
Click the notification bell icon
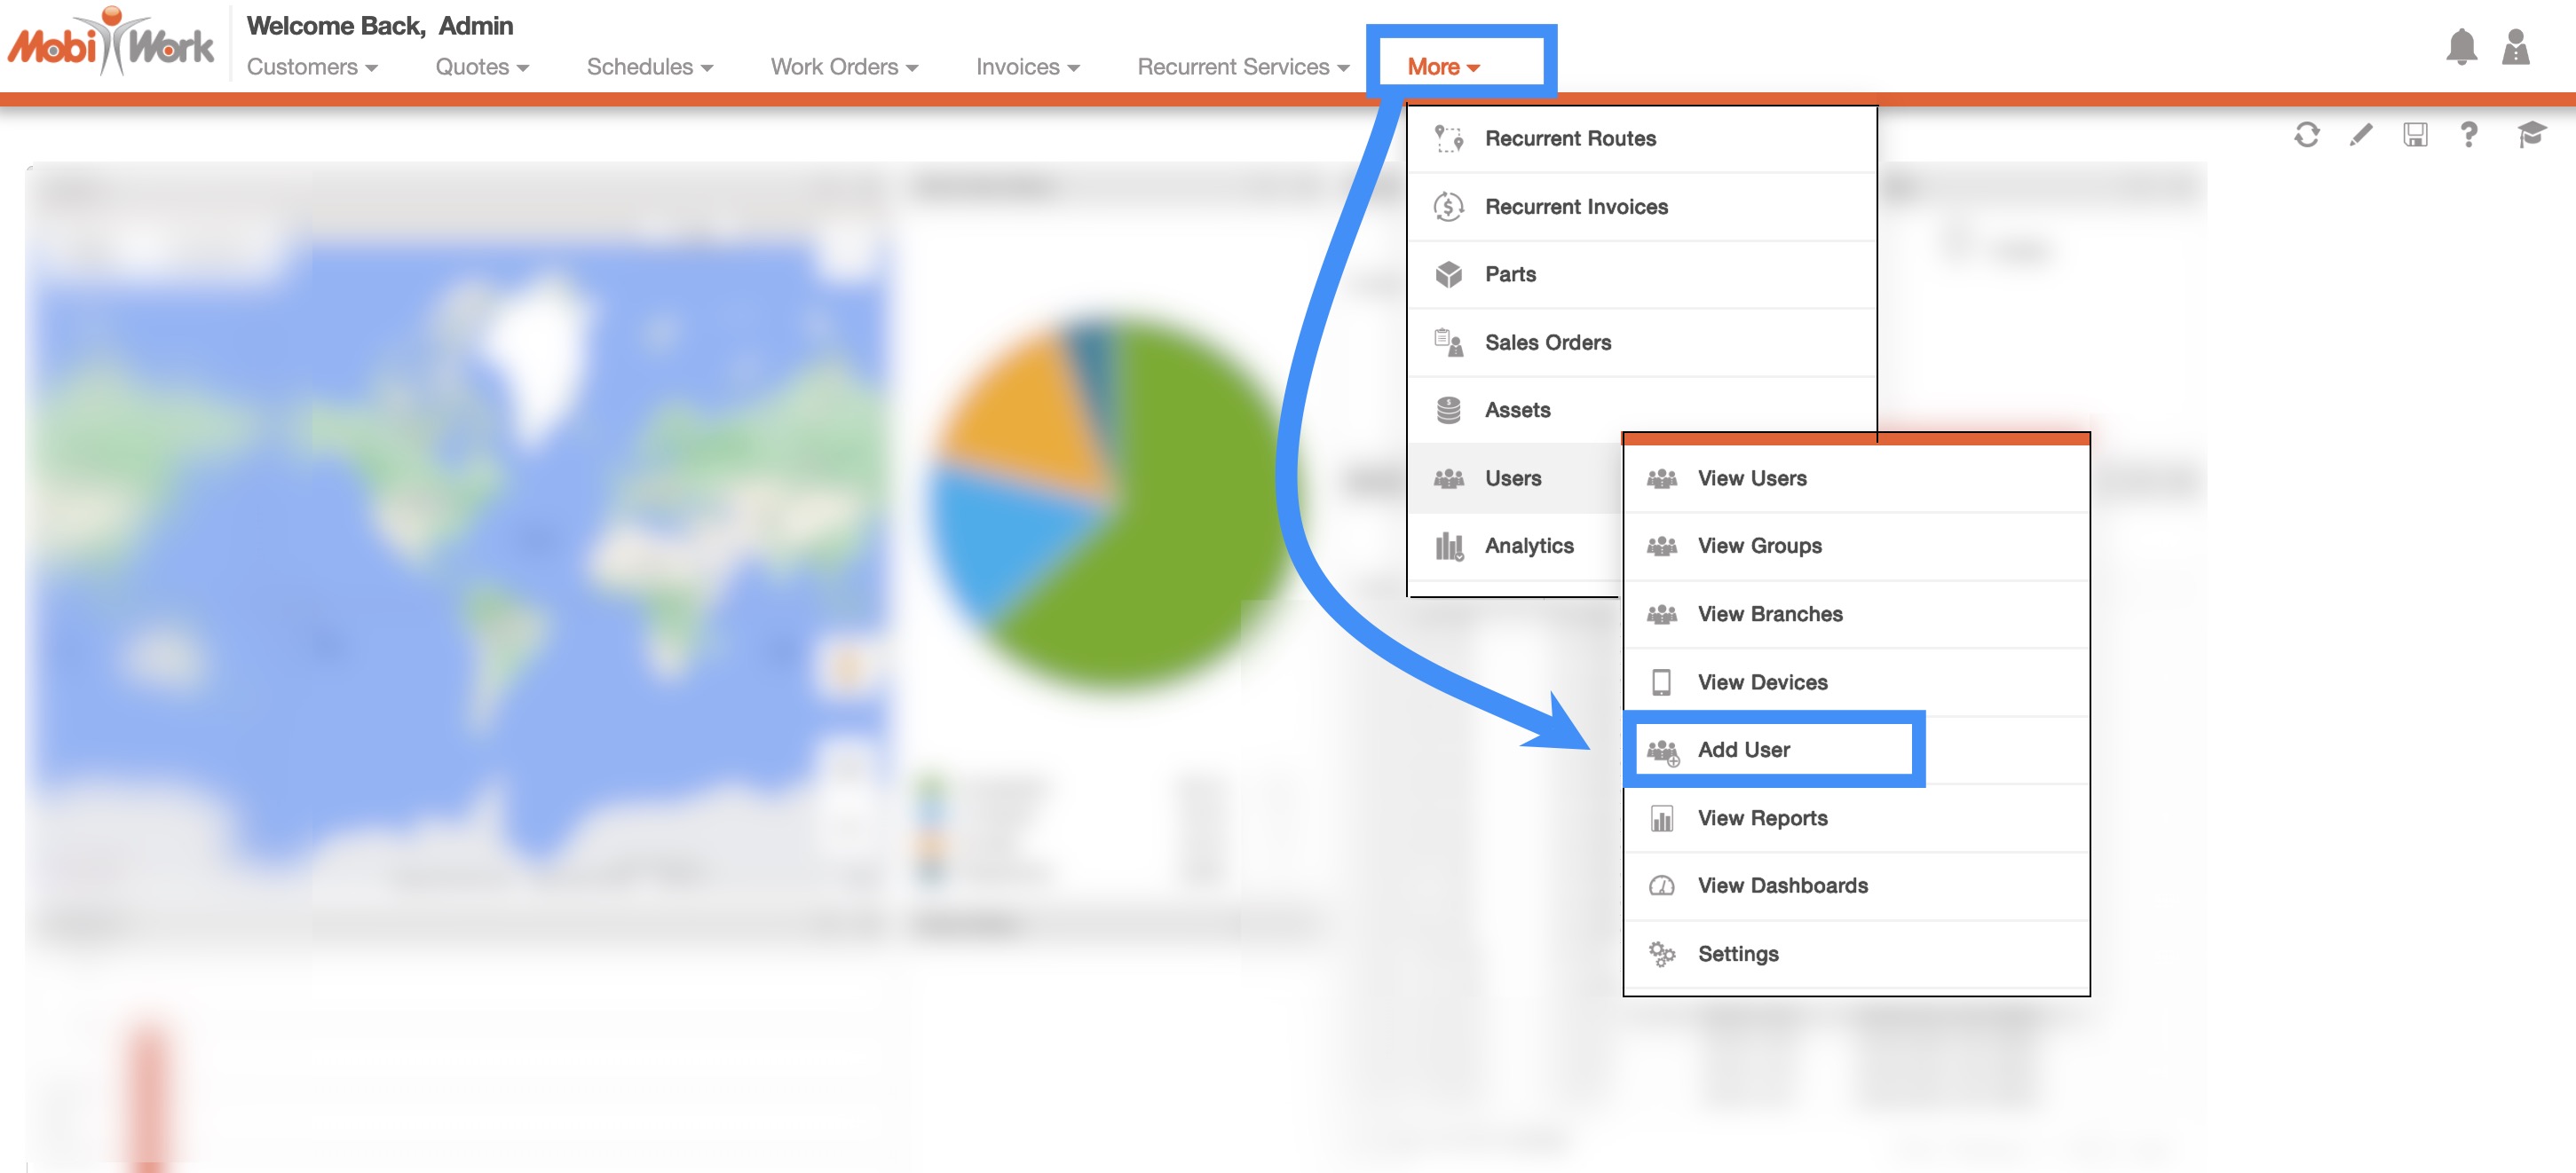pos(2461,47)
